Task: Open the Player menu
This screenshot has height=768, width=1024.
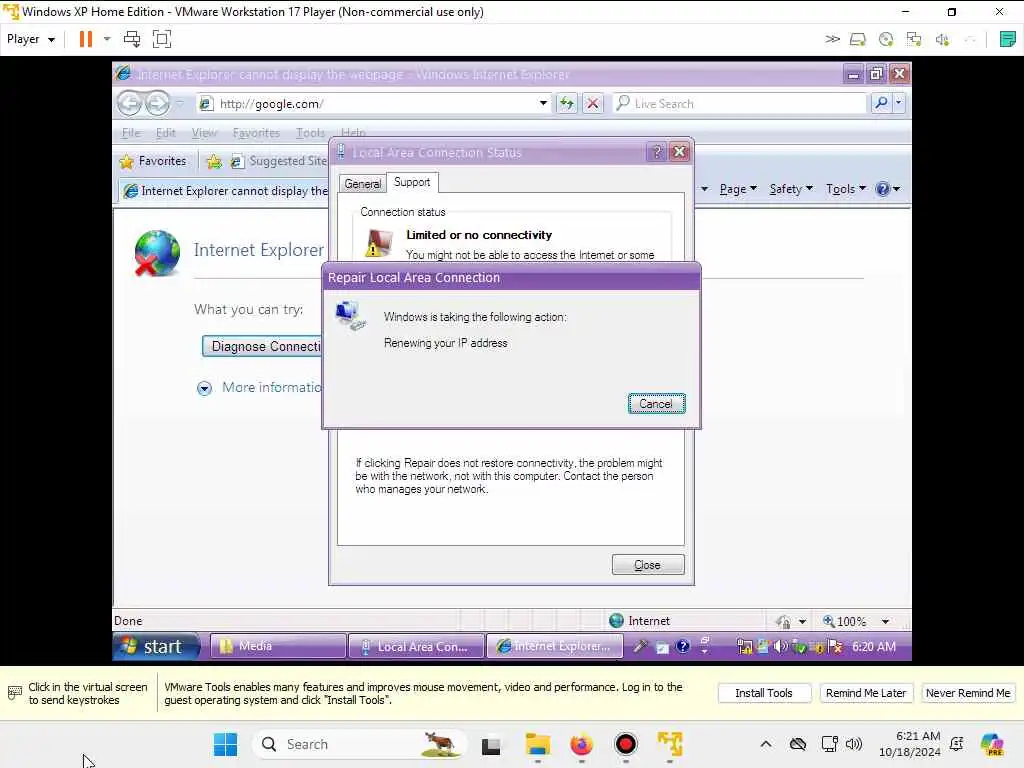Action: (x=31, y=39)
